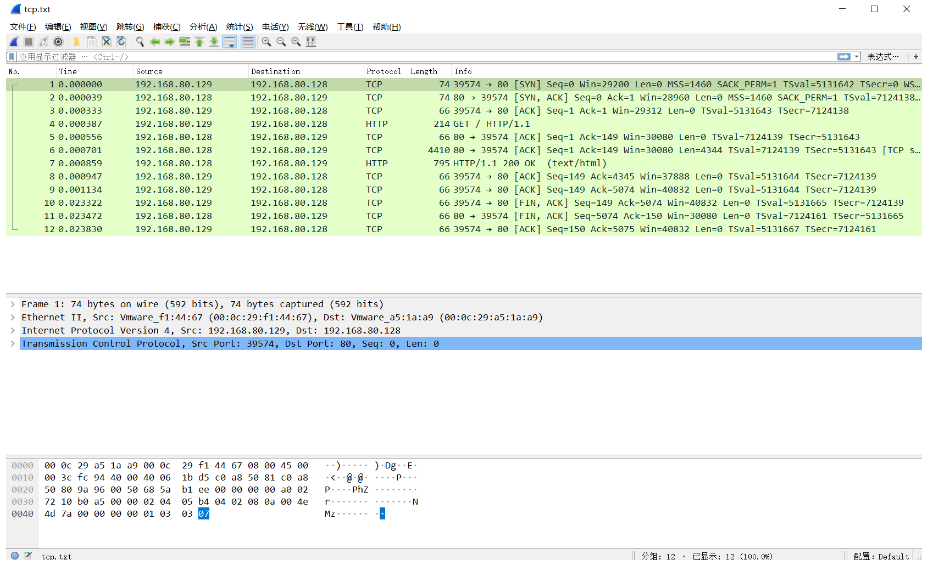This screenshot has width=934, height=573.
Task: Go back in packet history arrow
Action: coord(155,42)
